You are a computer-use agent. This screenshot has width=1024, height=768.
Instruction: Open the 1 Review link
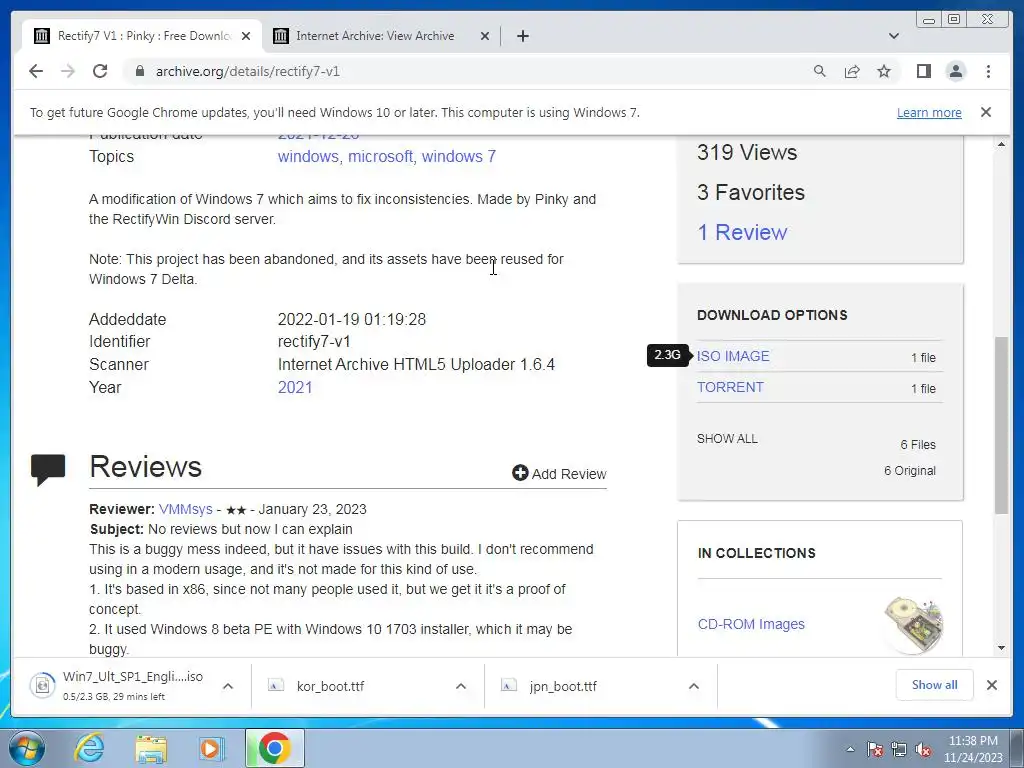(743, 232)
